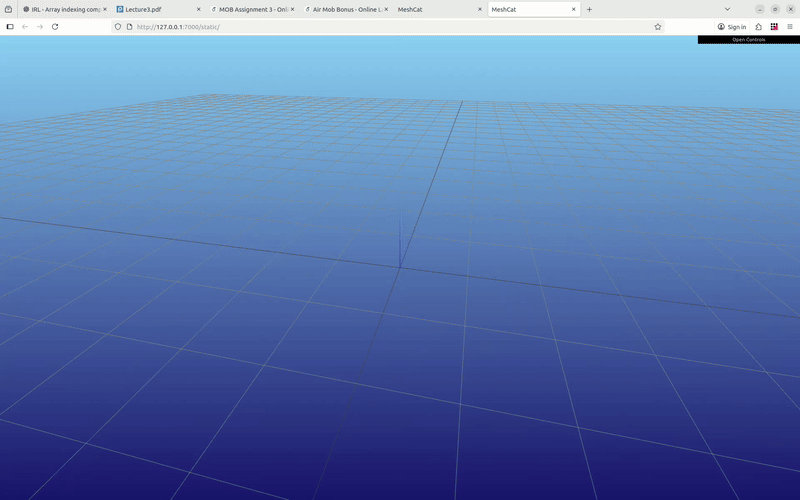The height and width of the screenshot is (500, 800).
Task: Switch to the MOB Assignment 3 tab
Action: (x=252, y=9)
